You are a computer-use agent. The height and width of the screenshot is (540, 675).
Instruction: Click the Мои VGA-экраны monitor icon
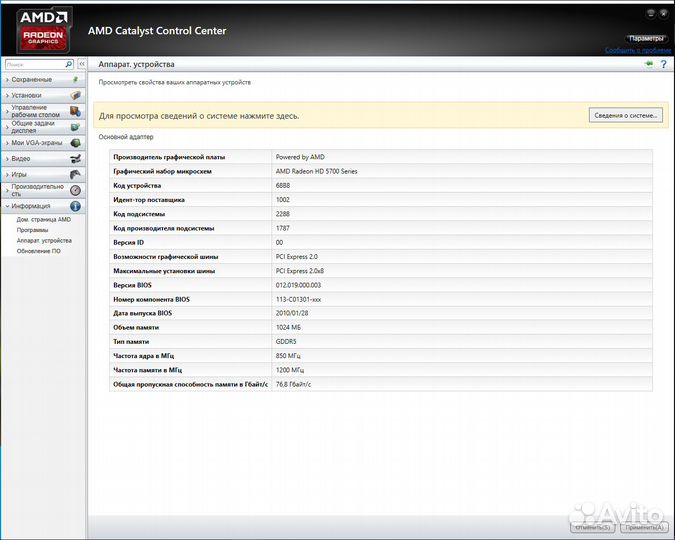[75, 143]
